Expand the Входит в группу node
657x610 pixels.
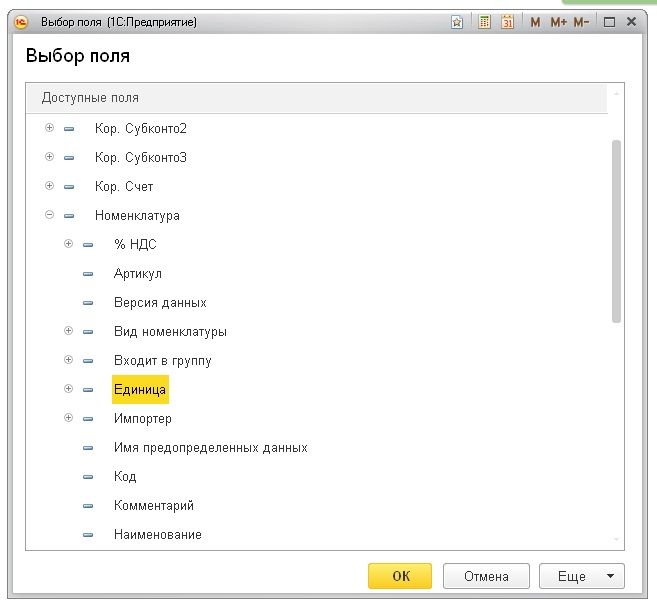pyautogui.click(x=68, y=360)
